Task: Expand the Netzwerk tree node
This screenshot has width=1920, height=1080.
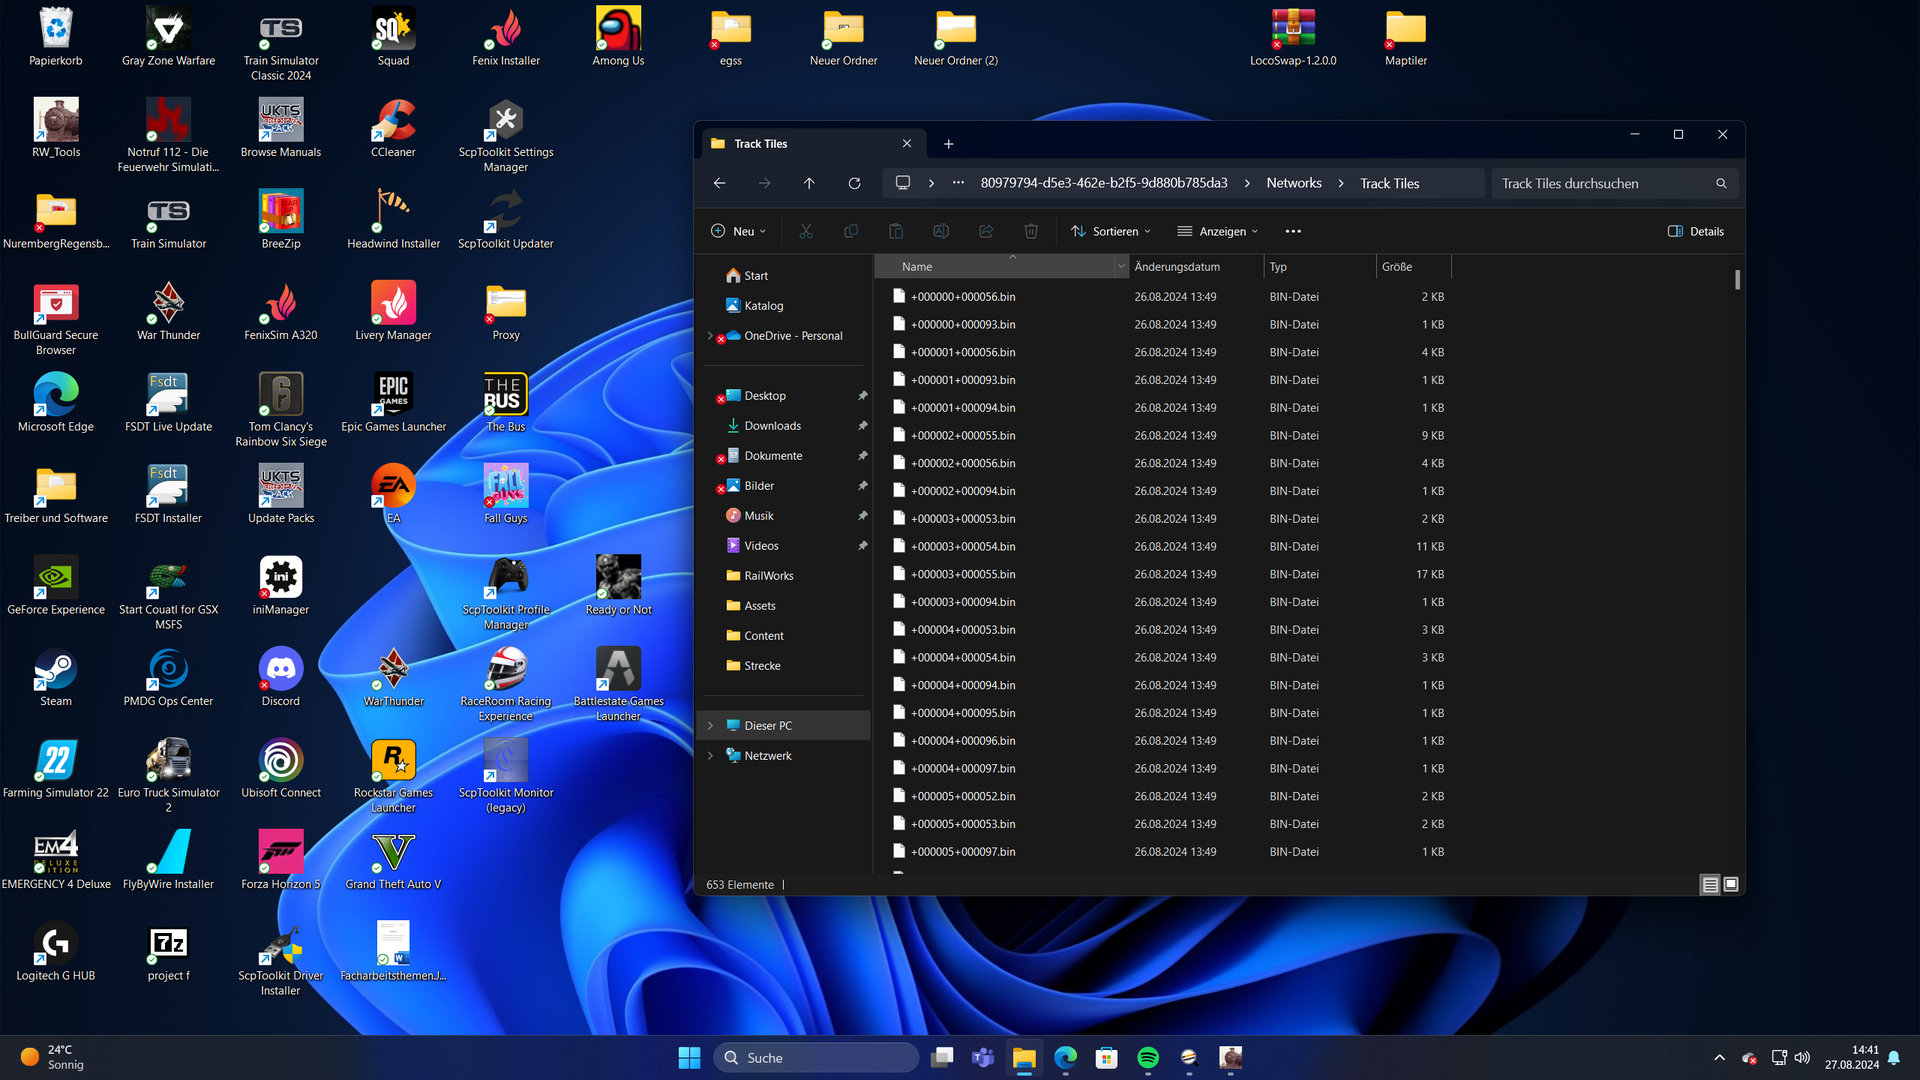Action: 711,756
